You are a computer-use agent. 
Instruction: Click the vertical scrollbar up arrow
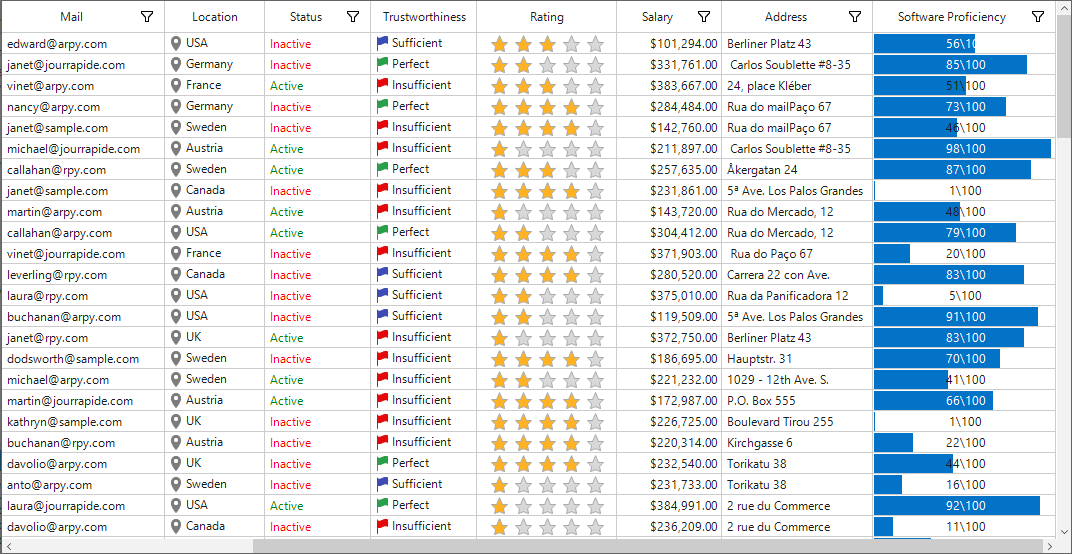[x=1064, y=6]
